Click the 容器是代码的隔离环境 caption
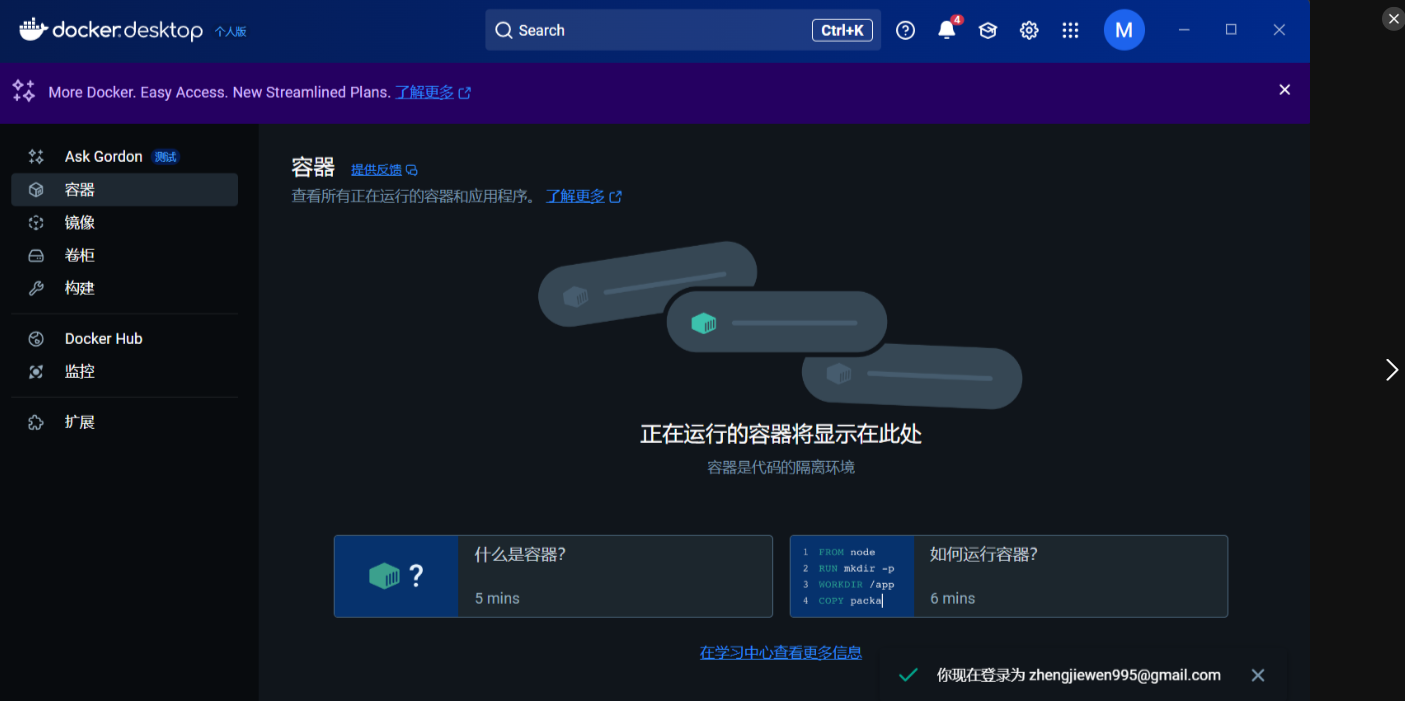This screenshot has height=701, width=1405. pyautogui.click(x=781, y=467)
